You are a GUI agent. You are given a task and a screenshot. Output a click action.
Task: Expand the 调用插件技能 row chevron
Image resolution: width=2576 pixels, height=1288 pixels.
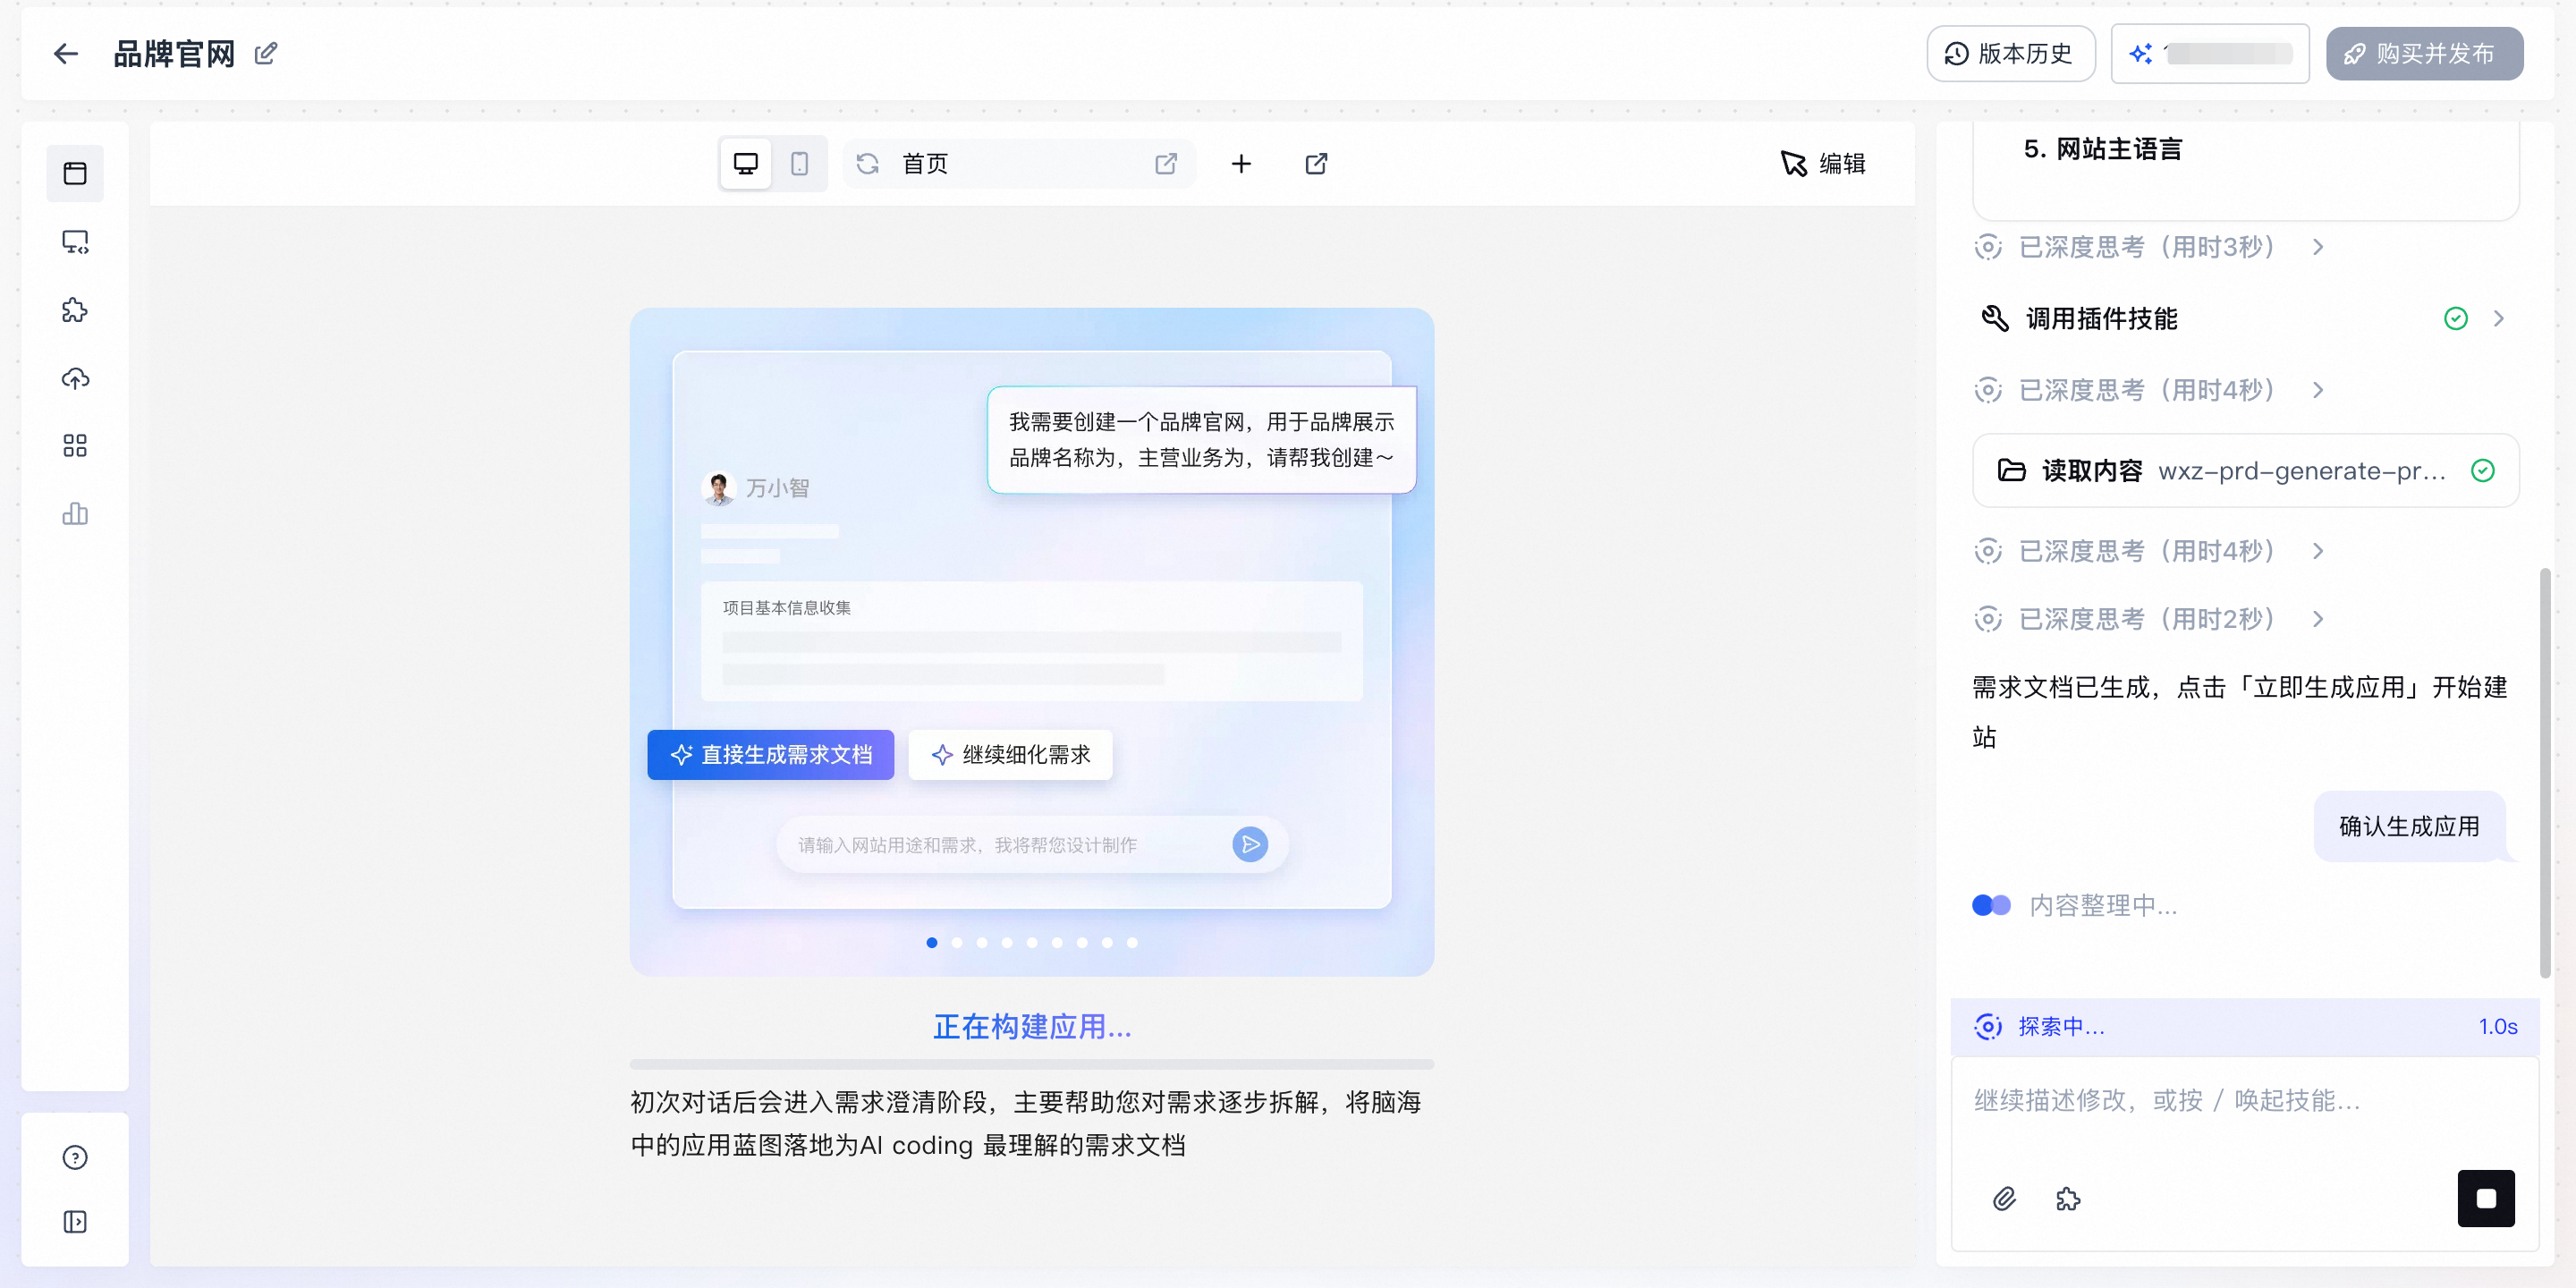pos(2499,318)
